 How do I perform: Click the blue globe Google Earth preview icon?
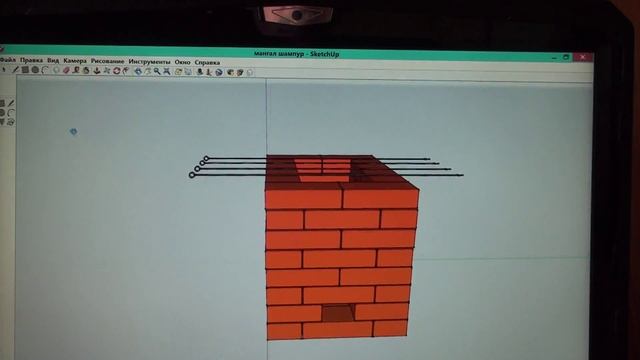pyautogui.click(x=219, y=72)
